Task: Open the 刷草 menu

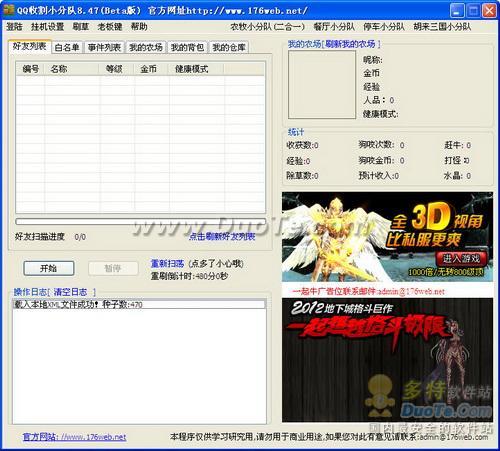Action: [81, 27]
